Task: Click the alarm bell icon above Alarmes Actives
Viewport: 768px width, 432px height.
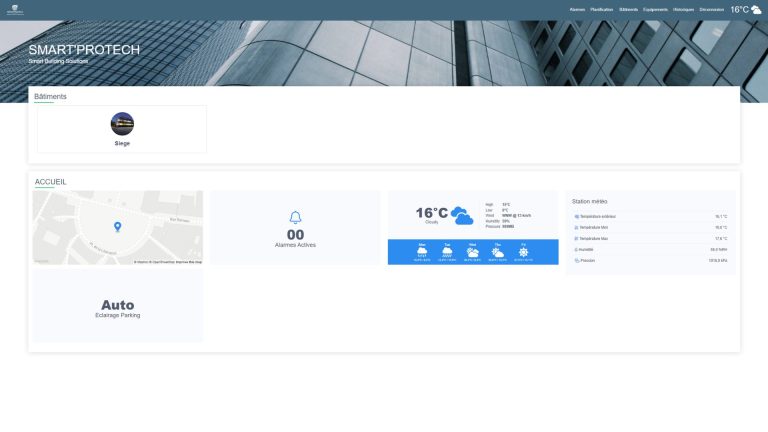Action: point(295,217)
